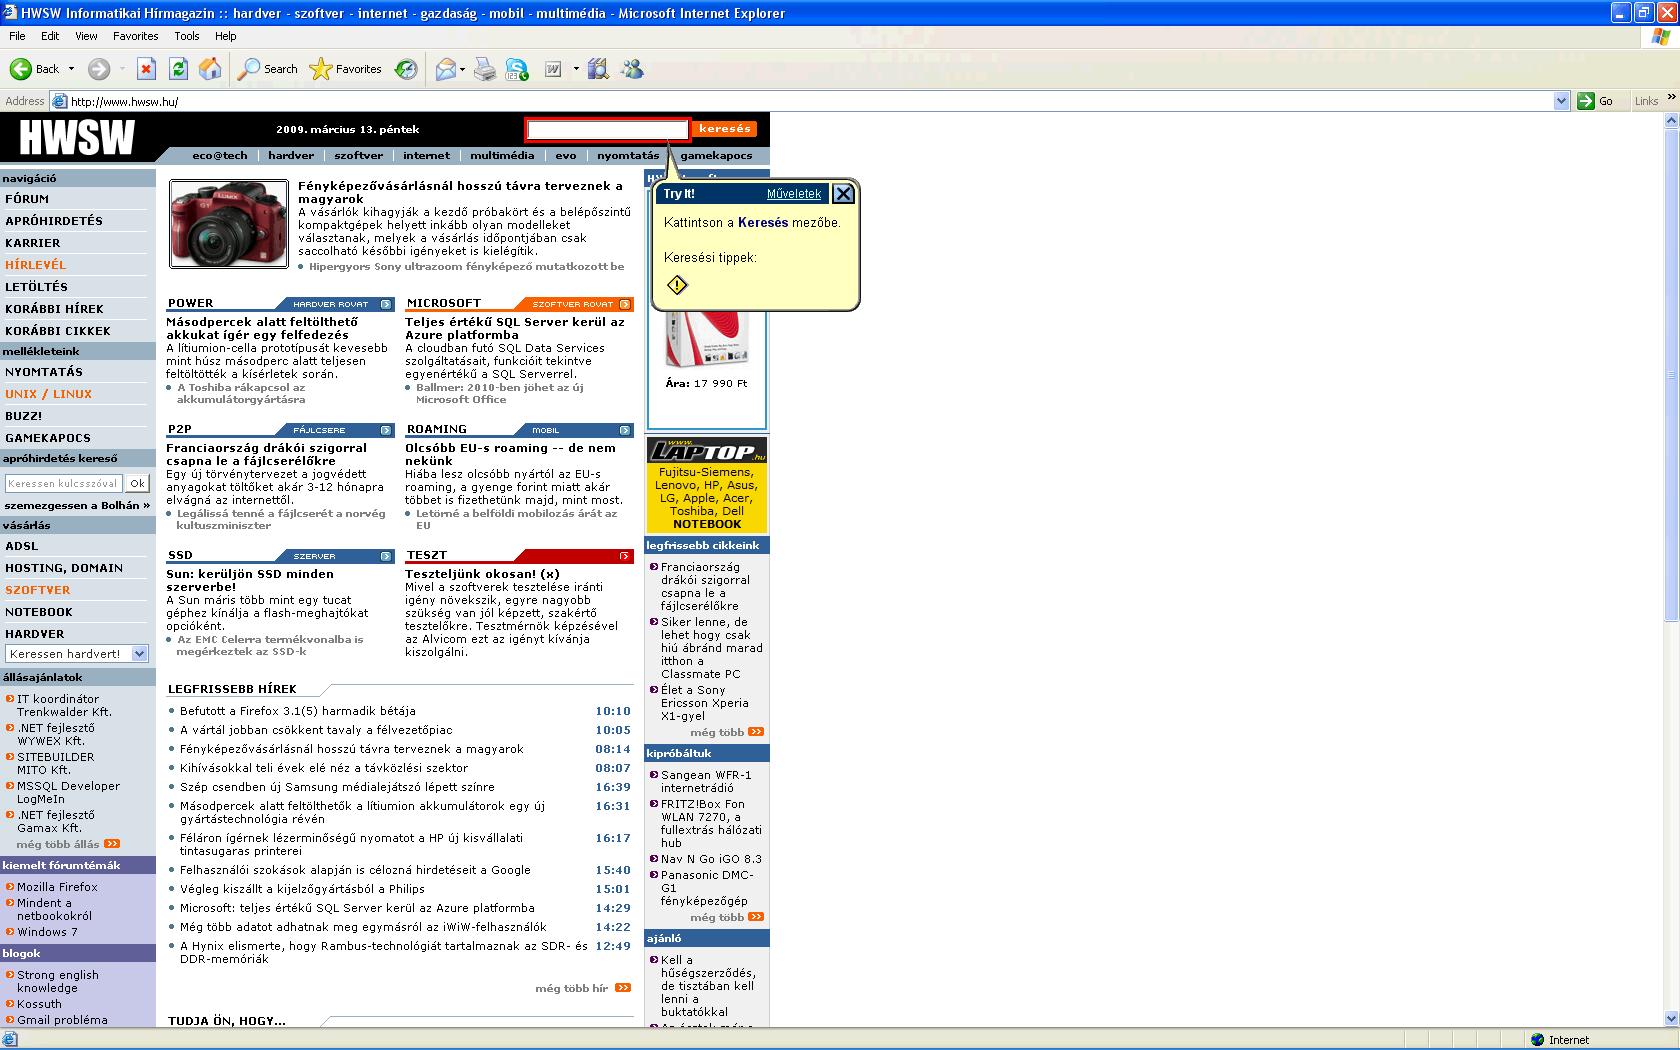Screen dimensions: 1680x1050
Task: Open the File menu
Action: click(17, 36)
